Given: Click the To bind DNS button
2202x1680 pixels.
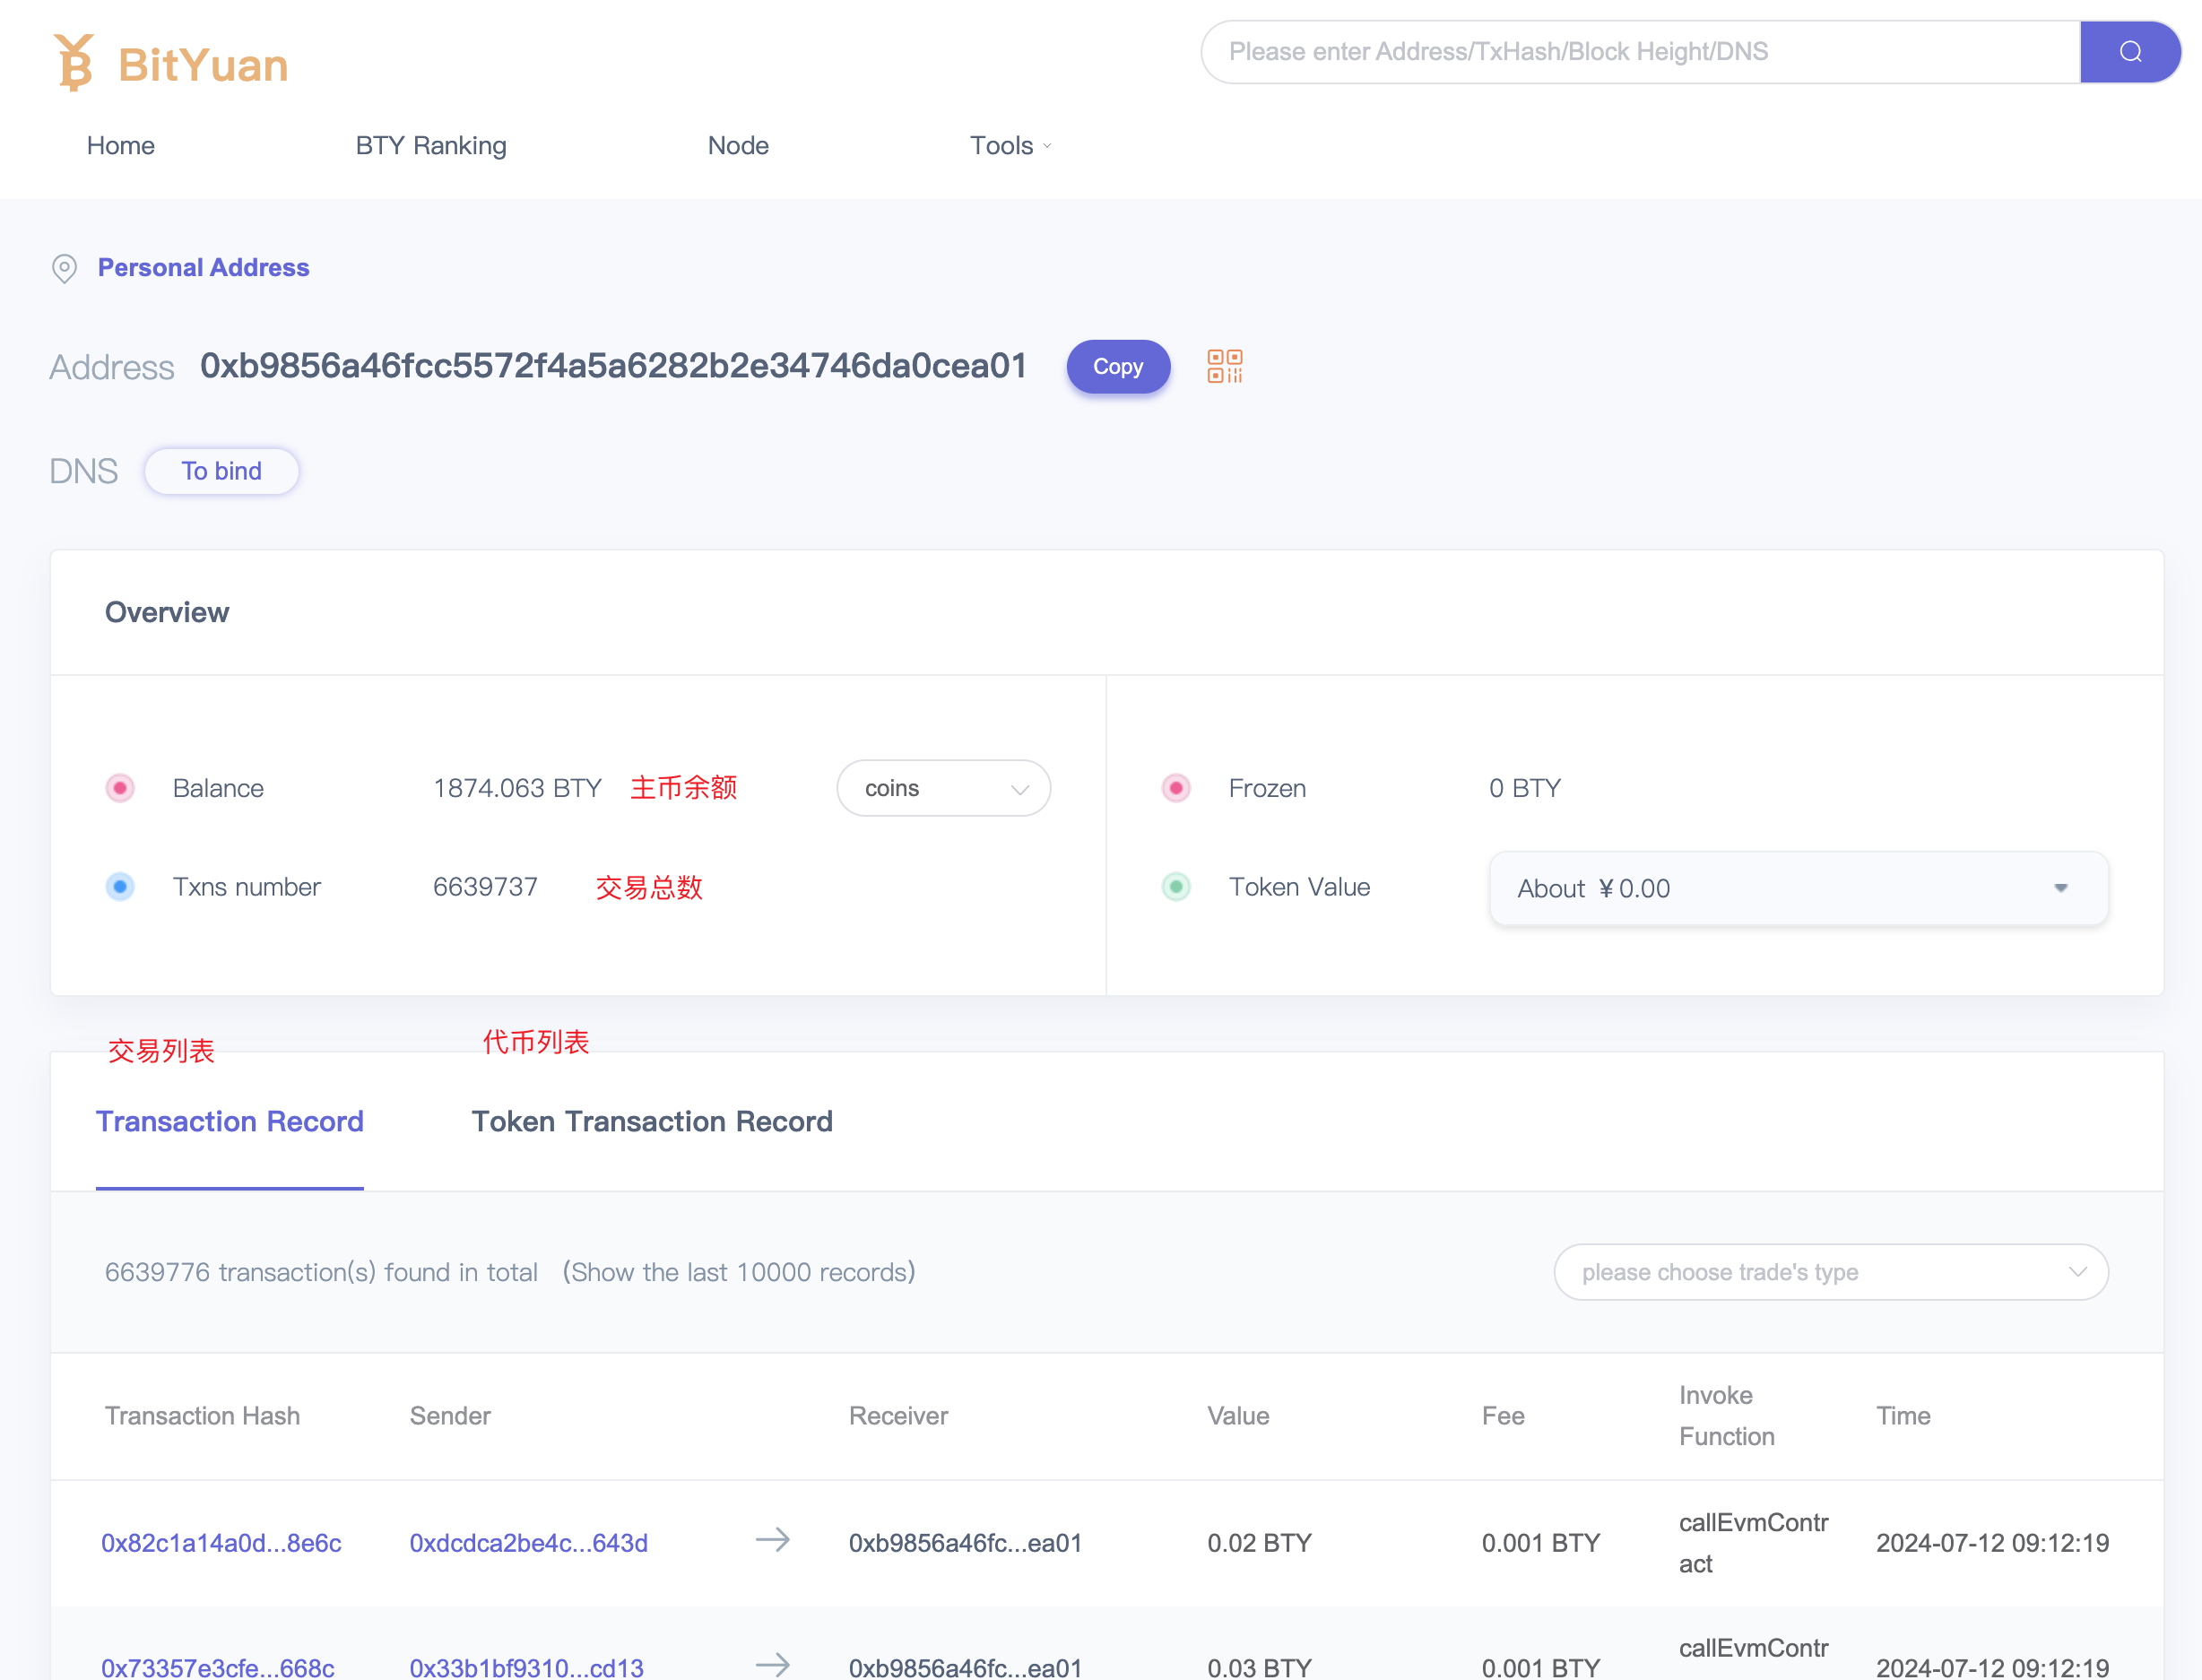Looking at the screenshot, I should click(221, 471).
